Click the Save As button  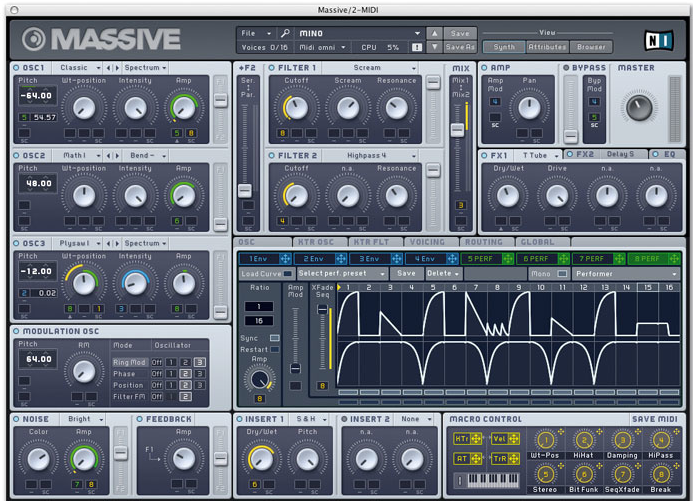point(459,47)
